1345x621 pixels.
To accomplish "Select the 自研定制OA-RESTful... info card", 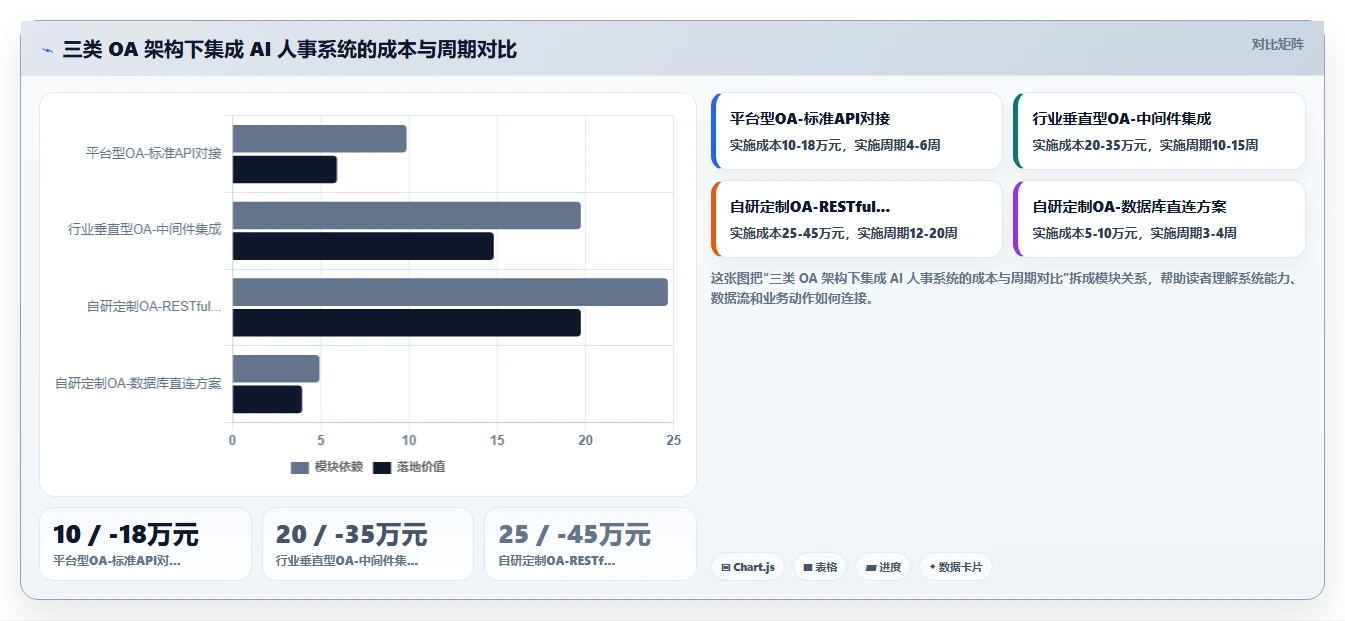I will [856, 219].
